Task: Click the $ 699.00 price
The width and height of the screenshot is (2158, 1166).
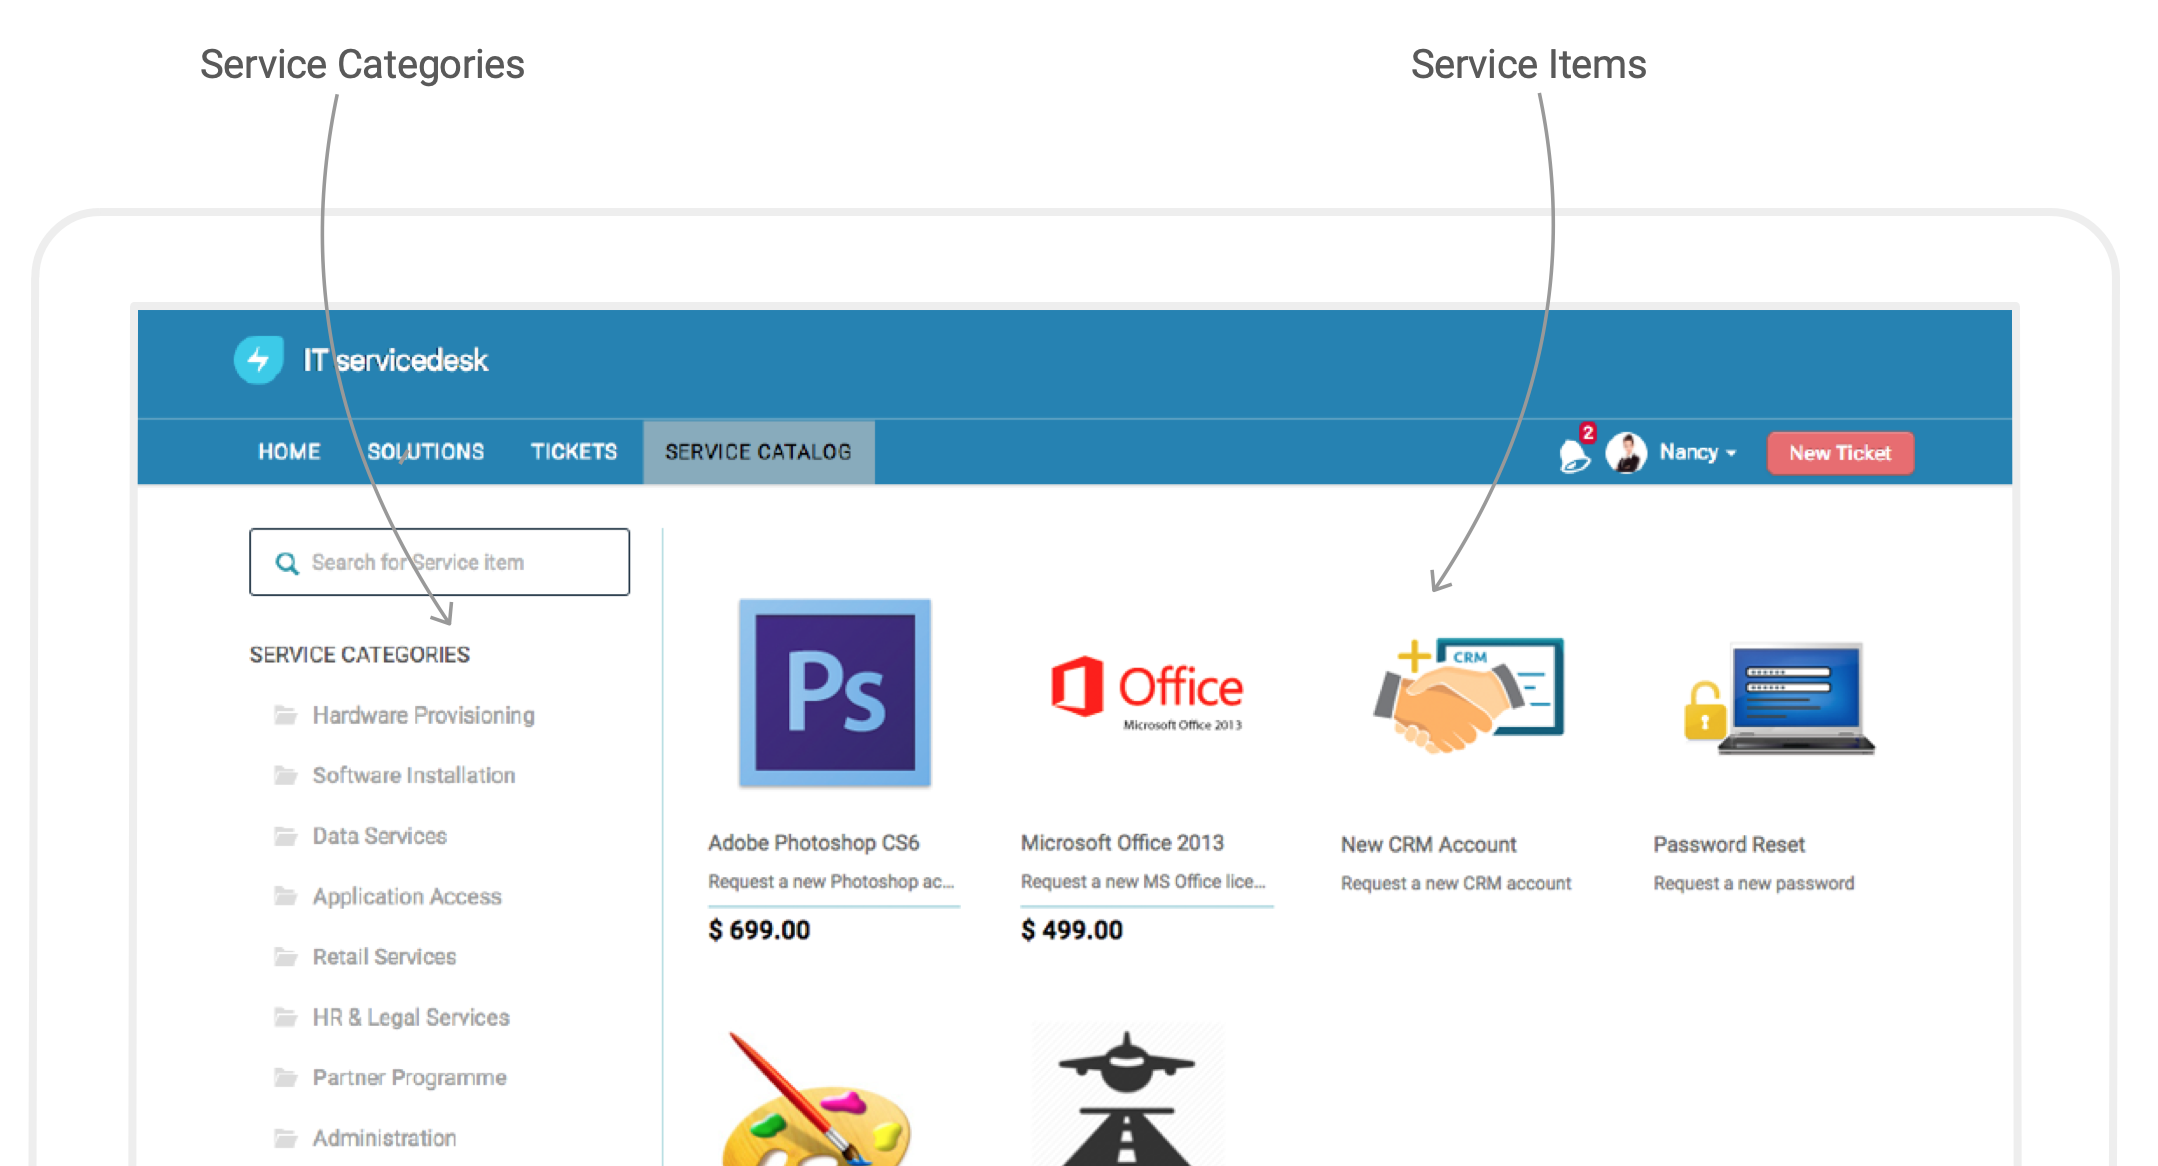Action: tap(759, 930)
